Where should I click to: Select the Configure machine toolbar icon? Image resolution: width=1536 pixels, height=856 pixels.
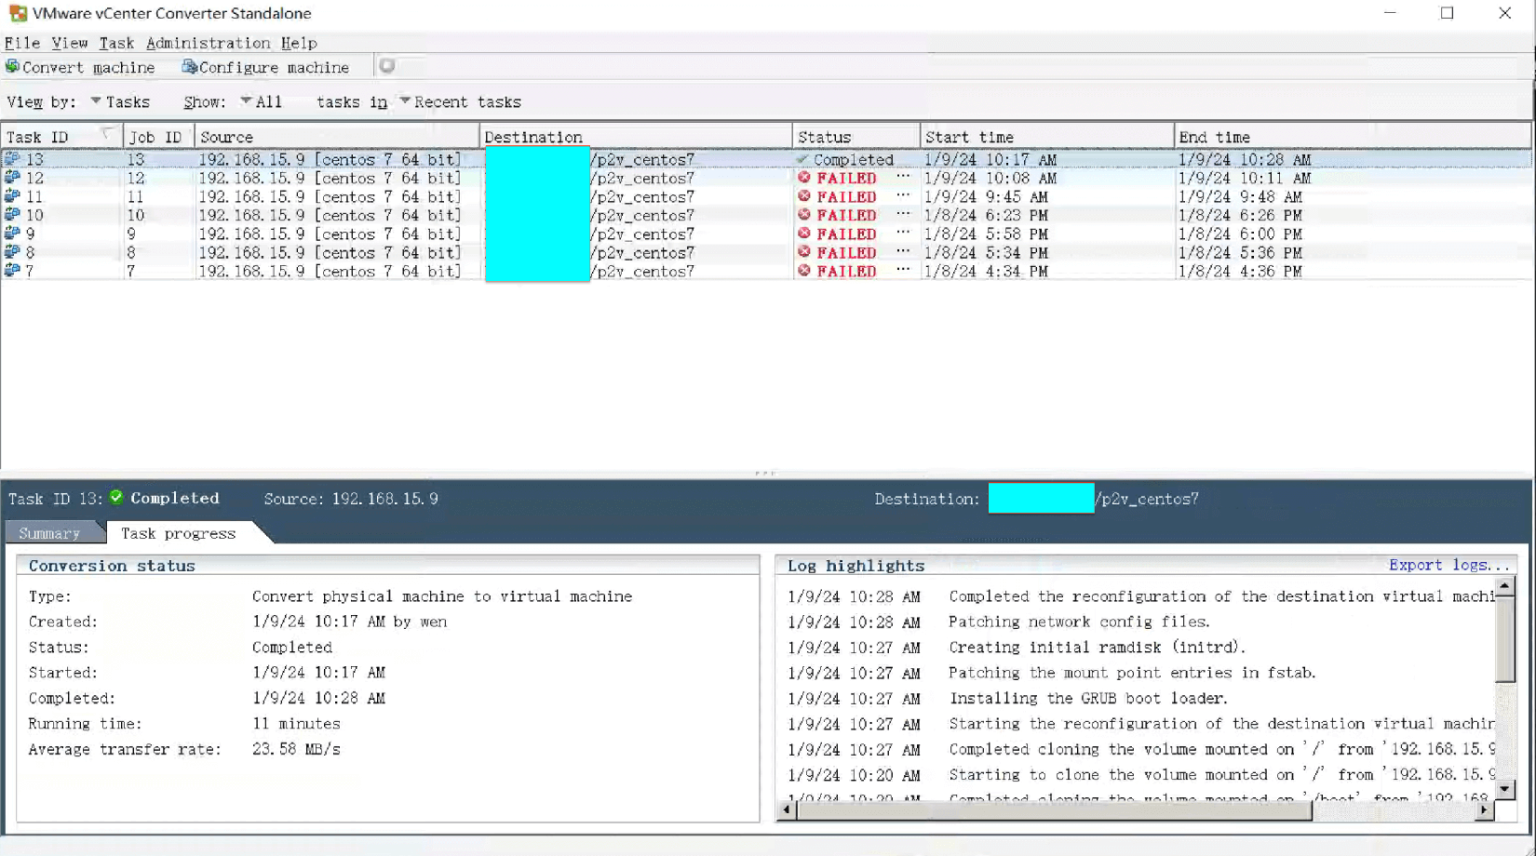[188, 67]
